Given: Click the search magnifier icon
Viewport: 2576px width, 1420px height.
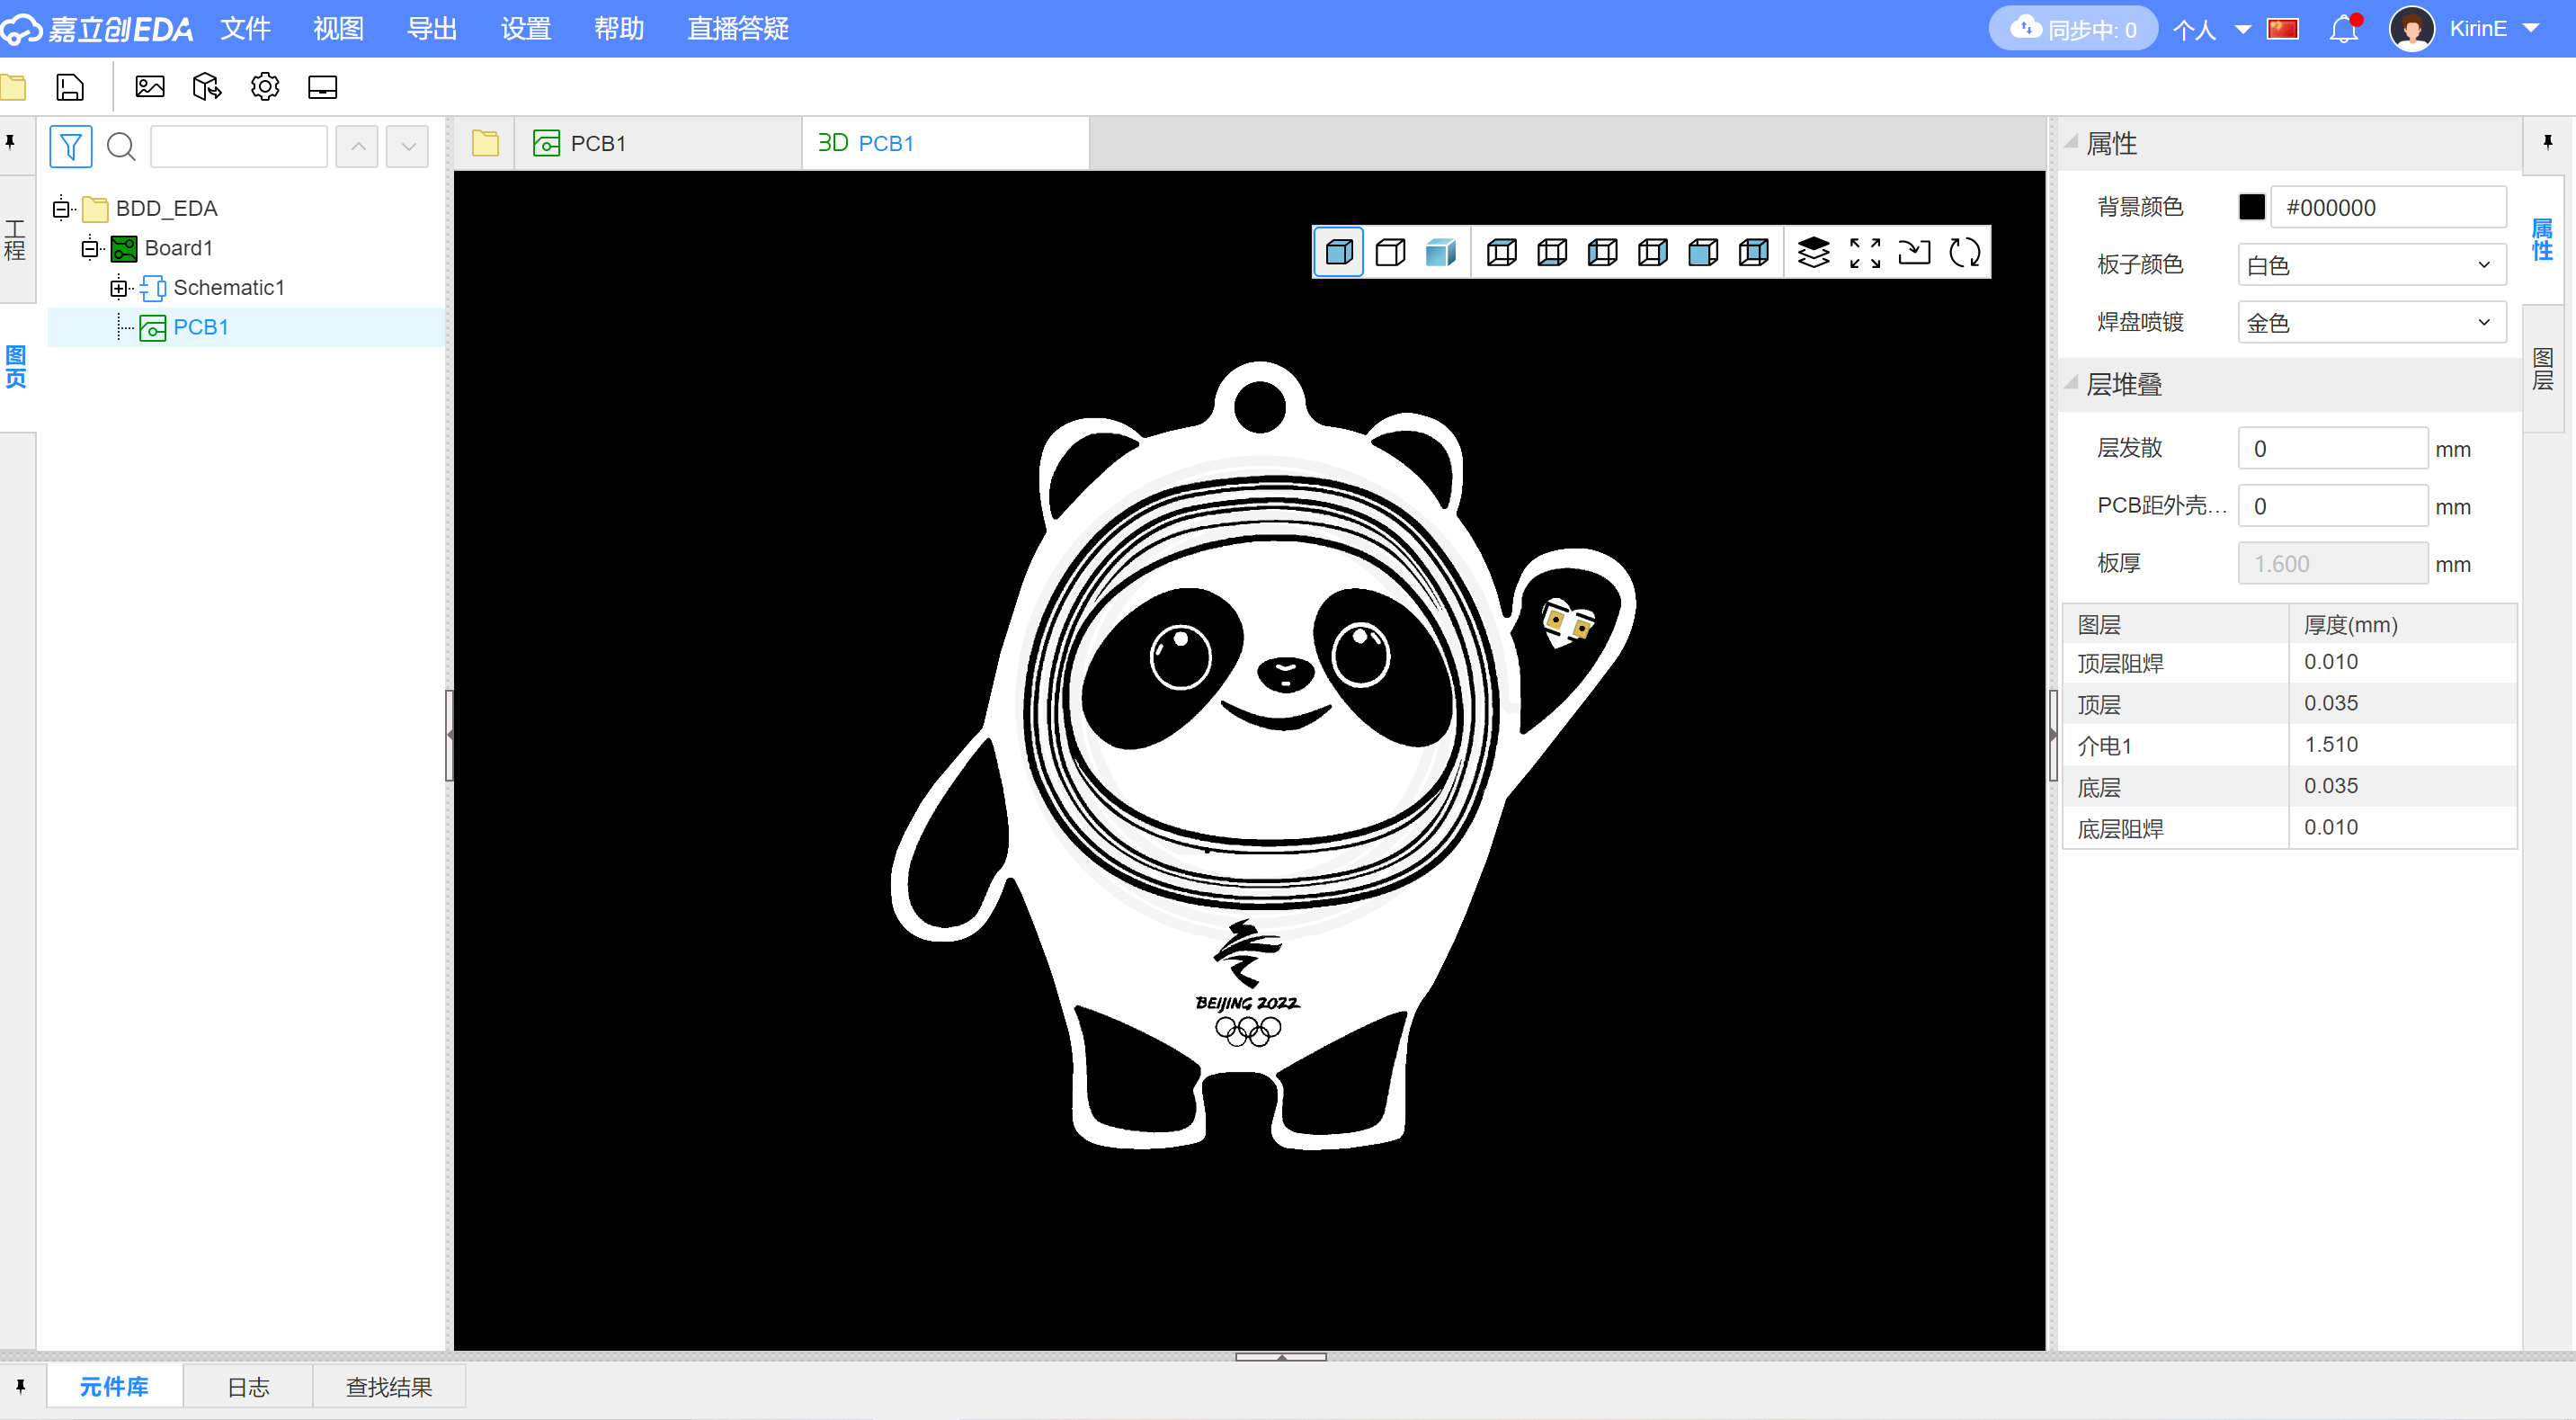Looking at the screenshot, I should pyautogui.click(x=121, y=147).
